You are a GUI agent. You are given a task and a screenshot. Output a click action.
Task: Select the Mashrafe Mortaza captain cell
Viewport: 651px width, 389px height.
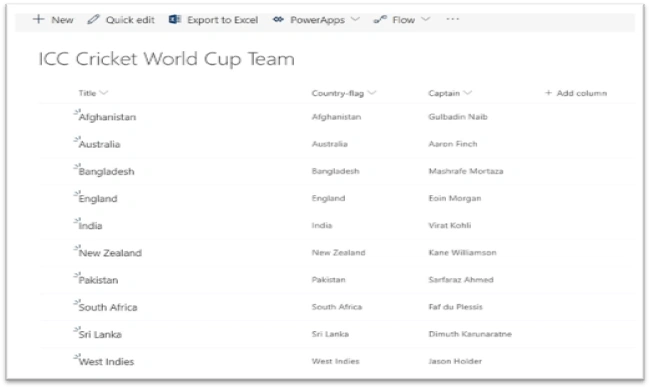[x=466, y=171]
